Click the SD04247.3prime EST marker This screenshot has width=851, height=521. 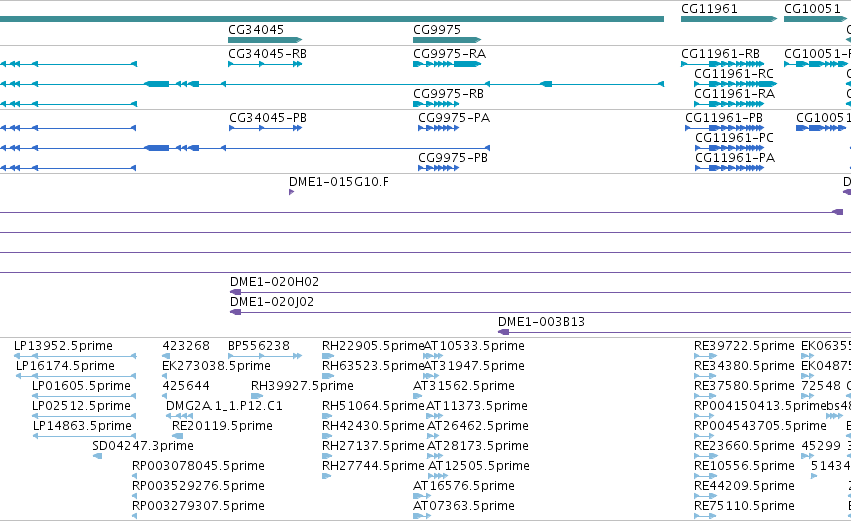point(97,456)
